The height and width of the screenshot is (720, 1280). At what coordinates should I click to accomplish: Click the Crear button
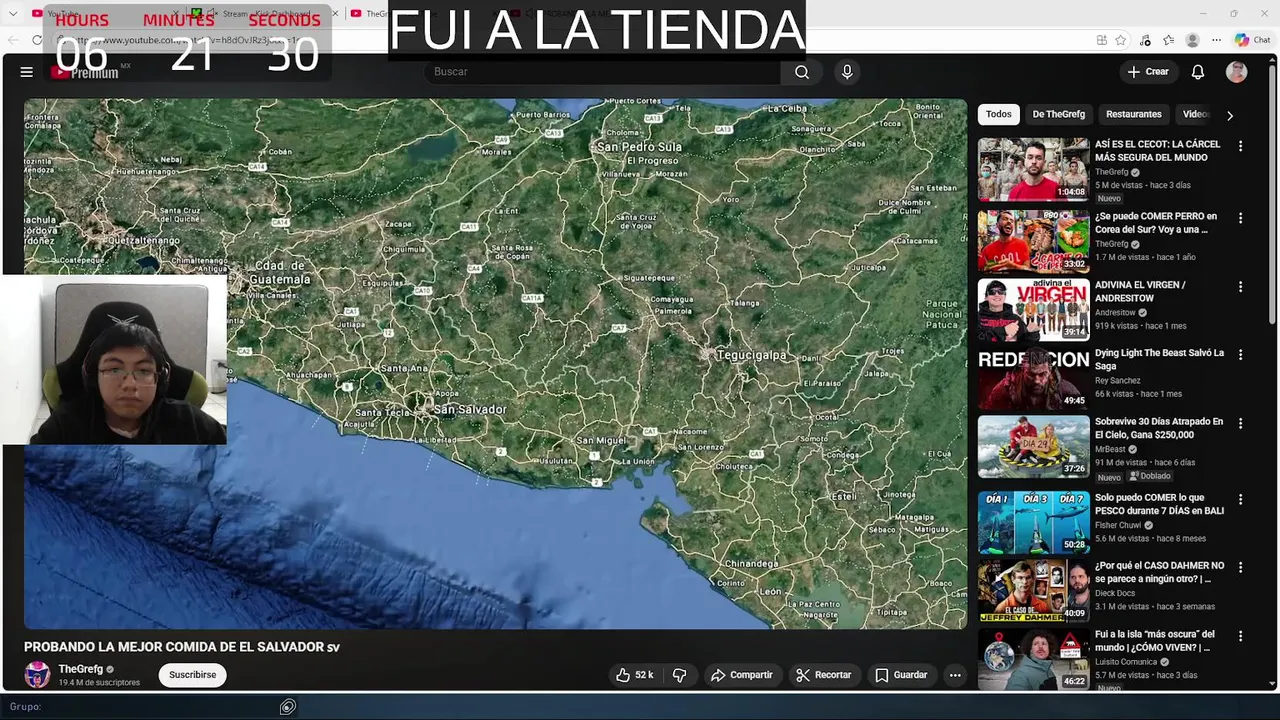click(x=1148, y=72)
